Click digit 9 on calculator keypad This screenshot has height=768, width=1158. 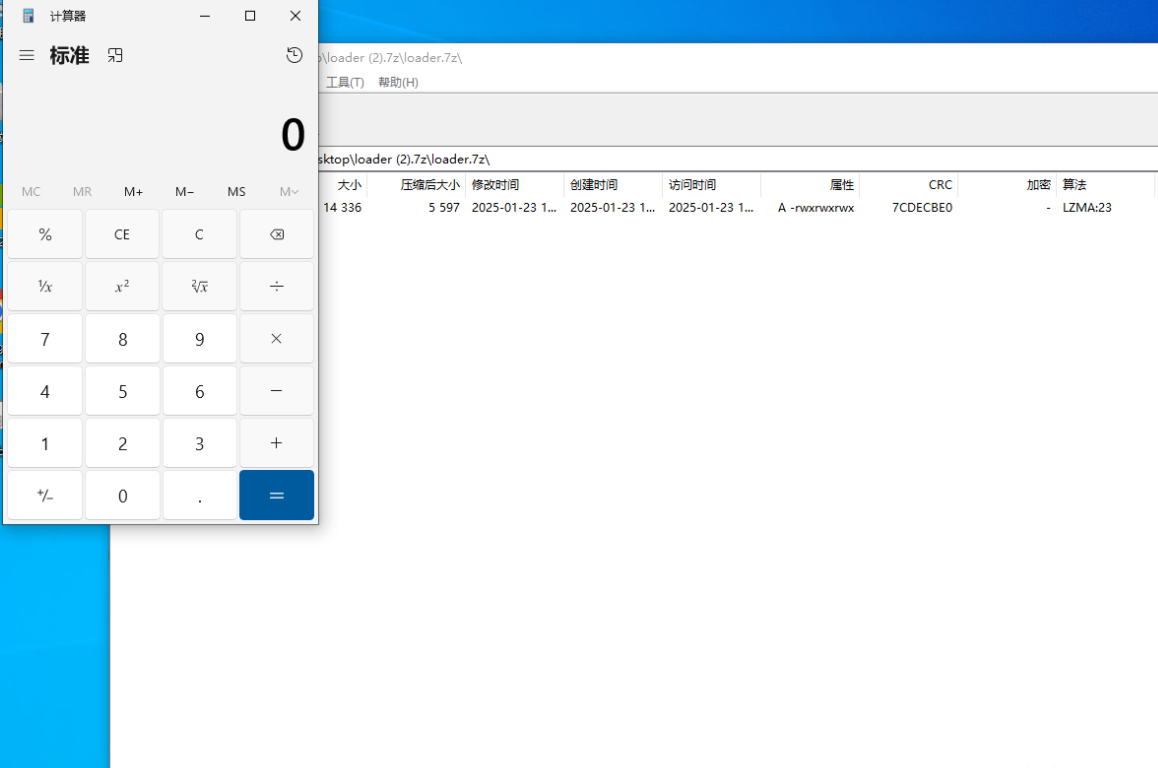coord(199,339)
